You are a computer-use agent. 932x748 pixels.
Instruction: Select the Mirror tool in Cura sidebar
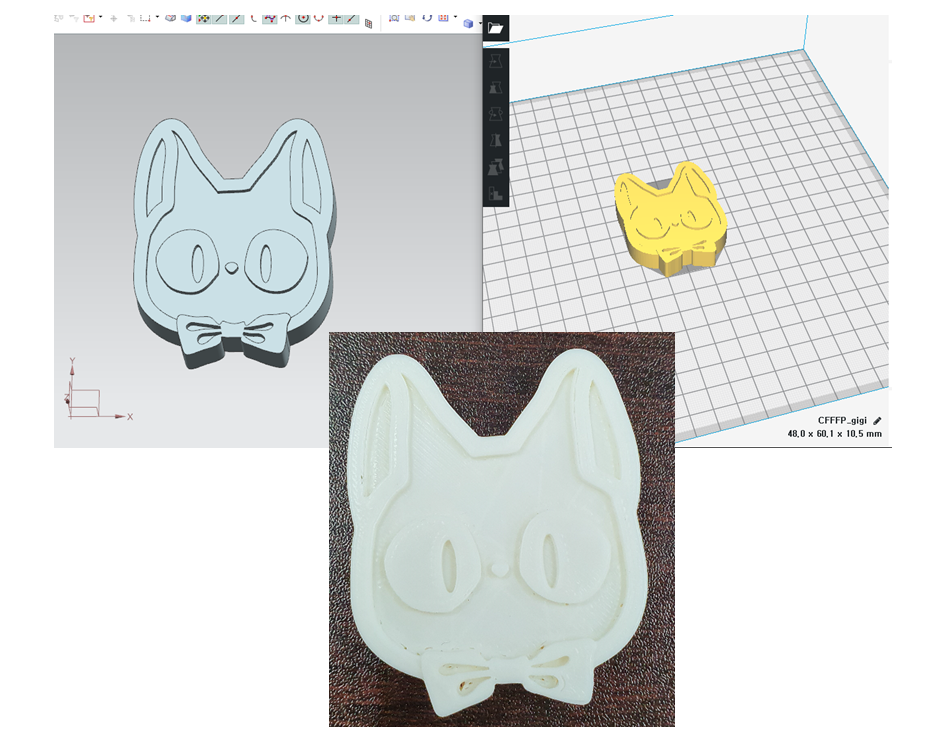click(x=495, y=140)
